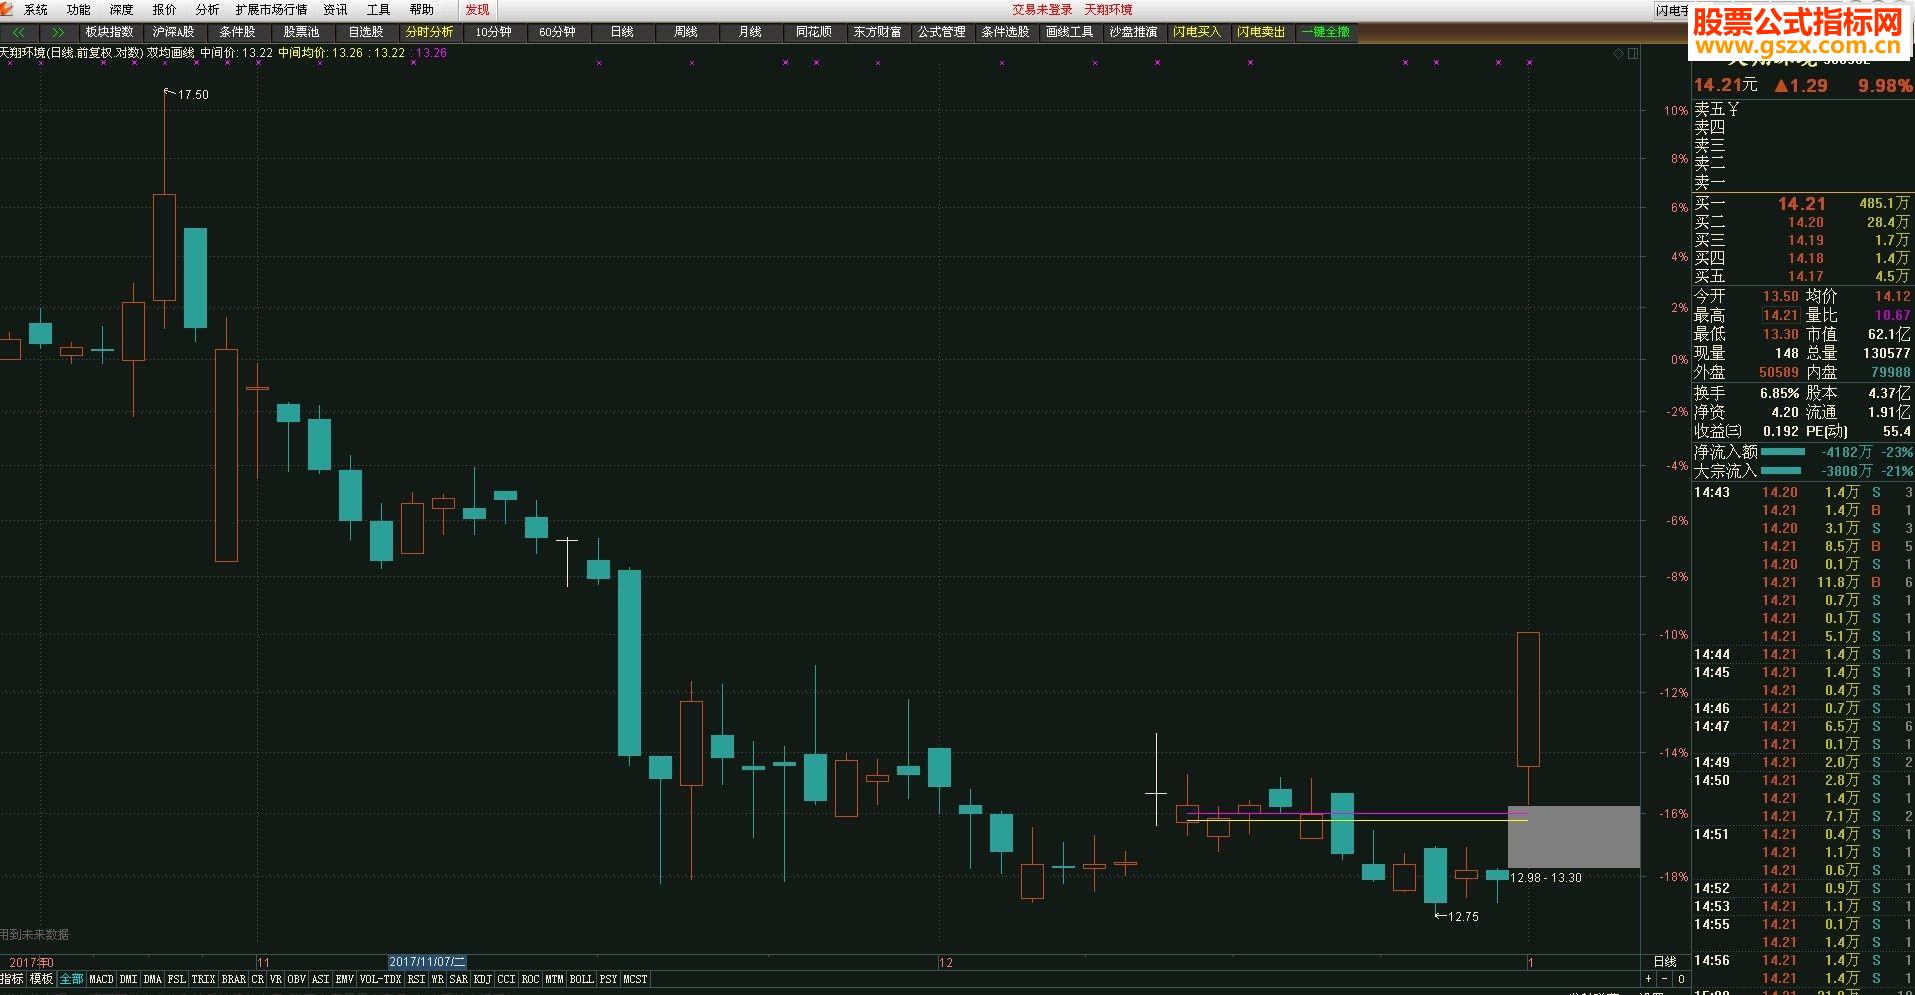
Task: Click the 指标 tab at bottom
Action: pos(12,979)
